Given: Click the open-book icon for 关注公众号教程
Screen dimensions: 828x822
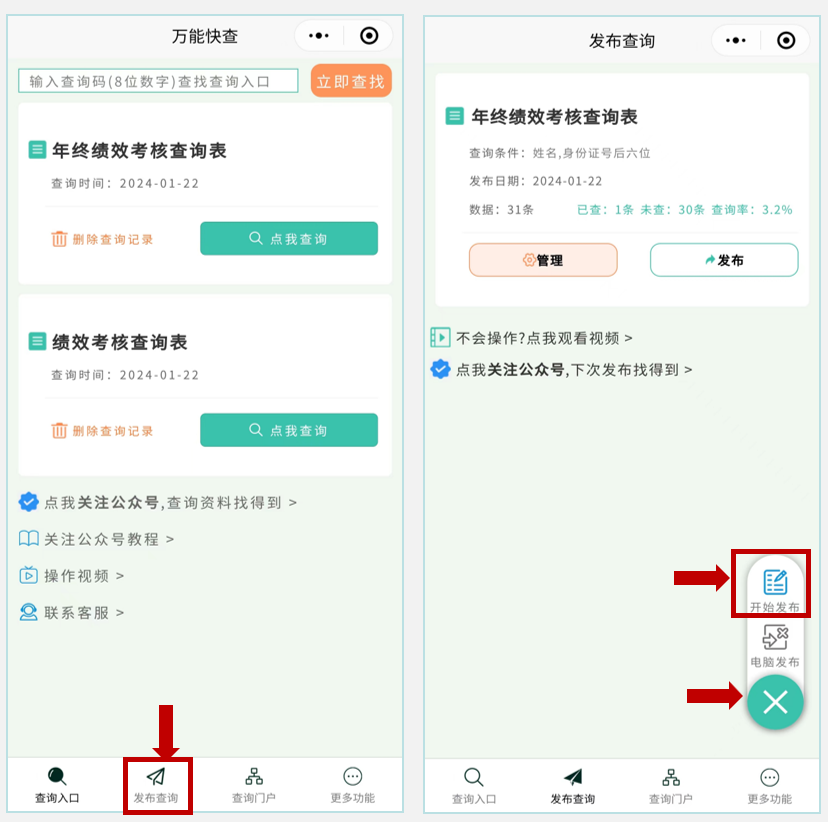Looking at the screenshot, I should [x=29, y=539].
